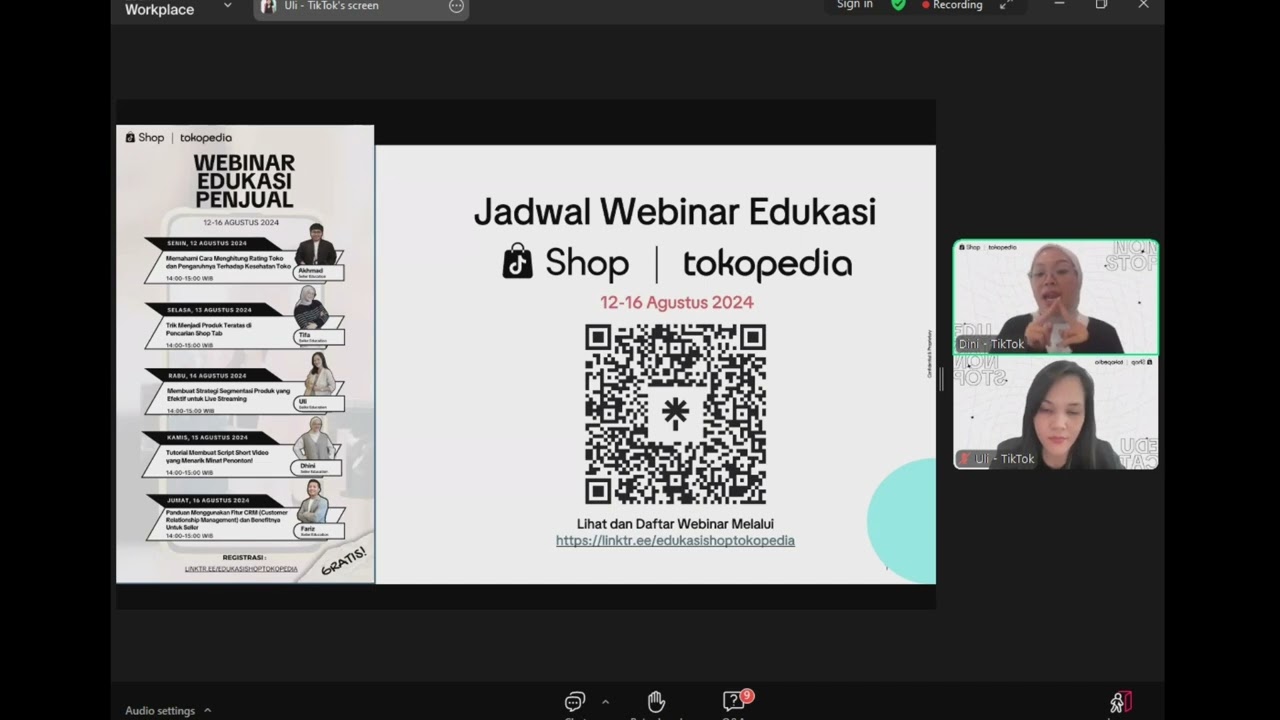Click the Raise hand icon
This screenshot has width=1280, height=720.
(656, 702)
